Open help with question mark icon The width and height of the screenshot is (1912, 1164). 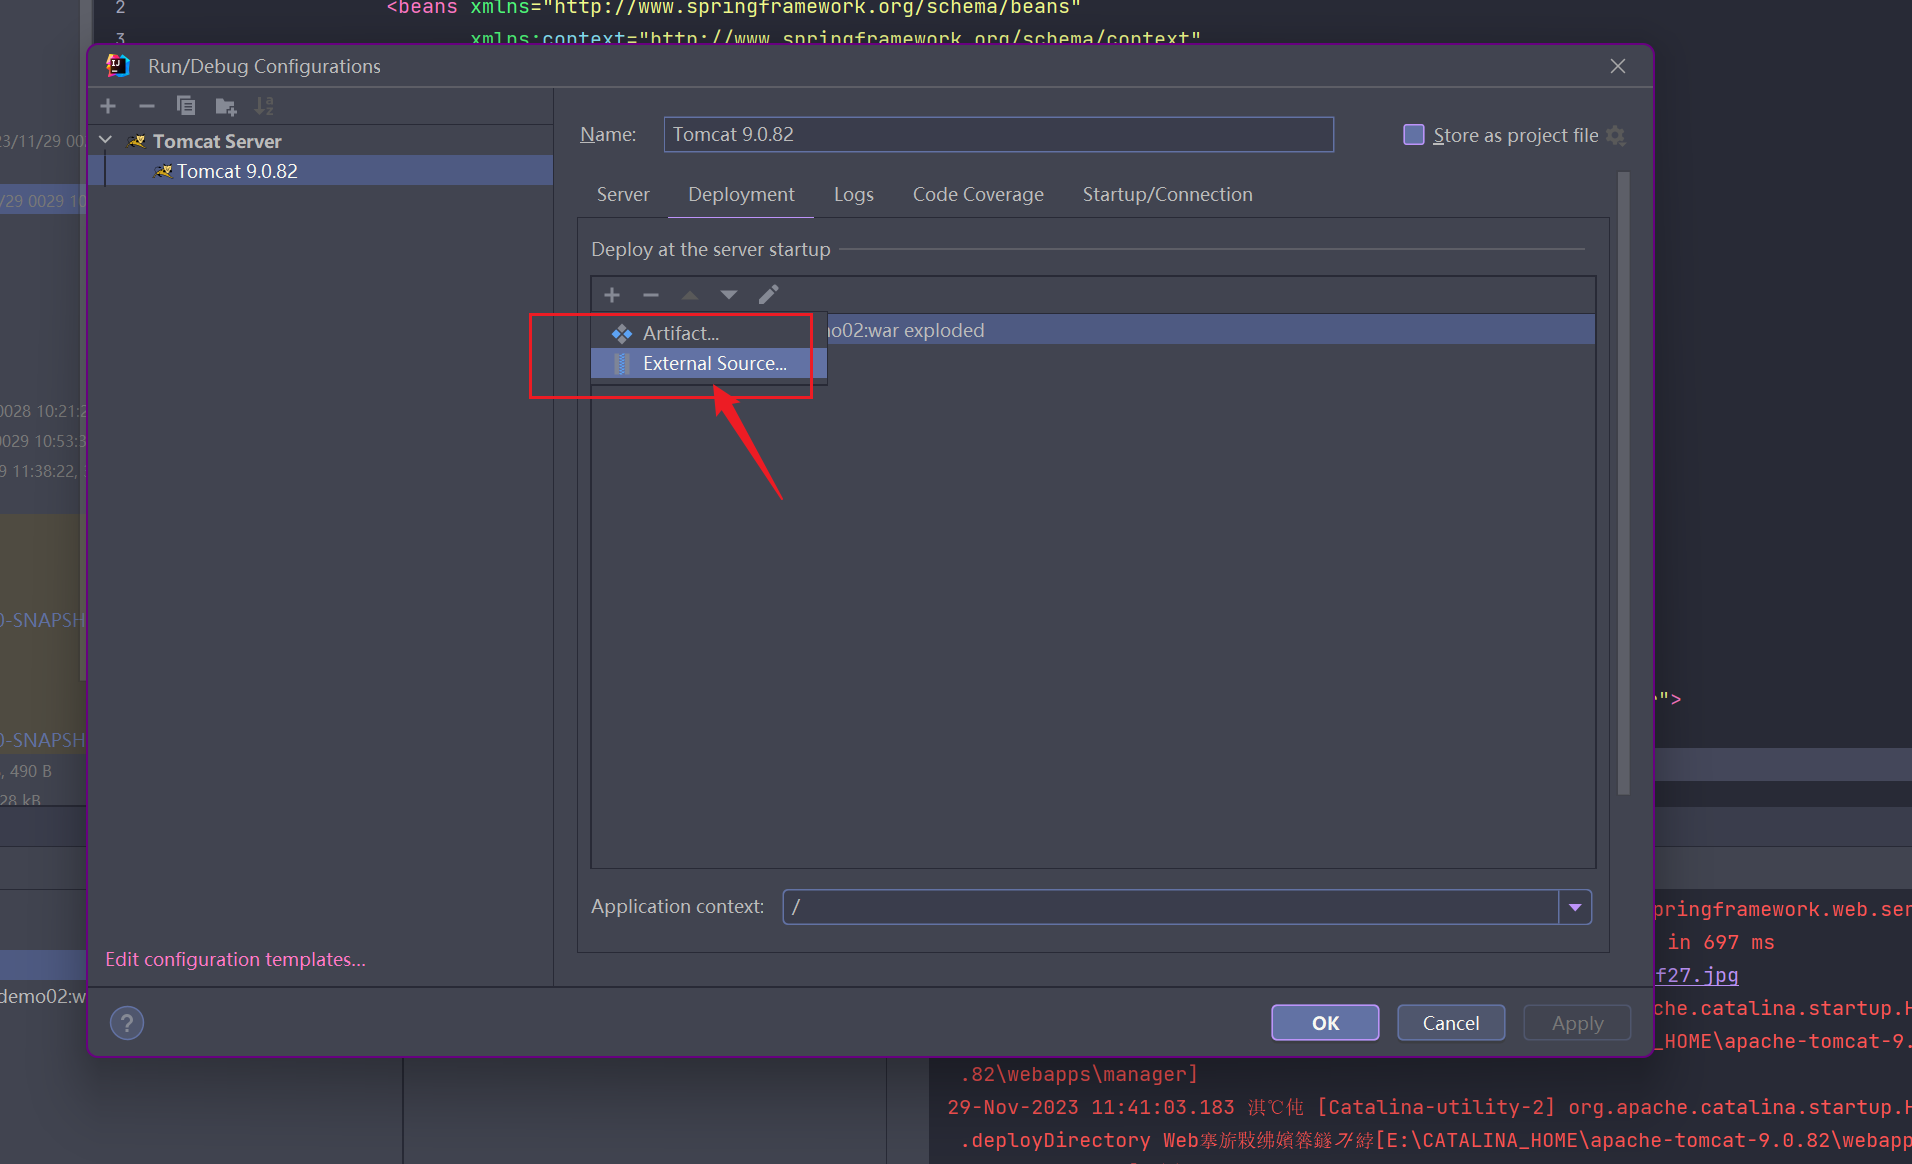[x=127, y=1023]
